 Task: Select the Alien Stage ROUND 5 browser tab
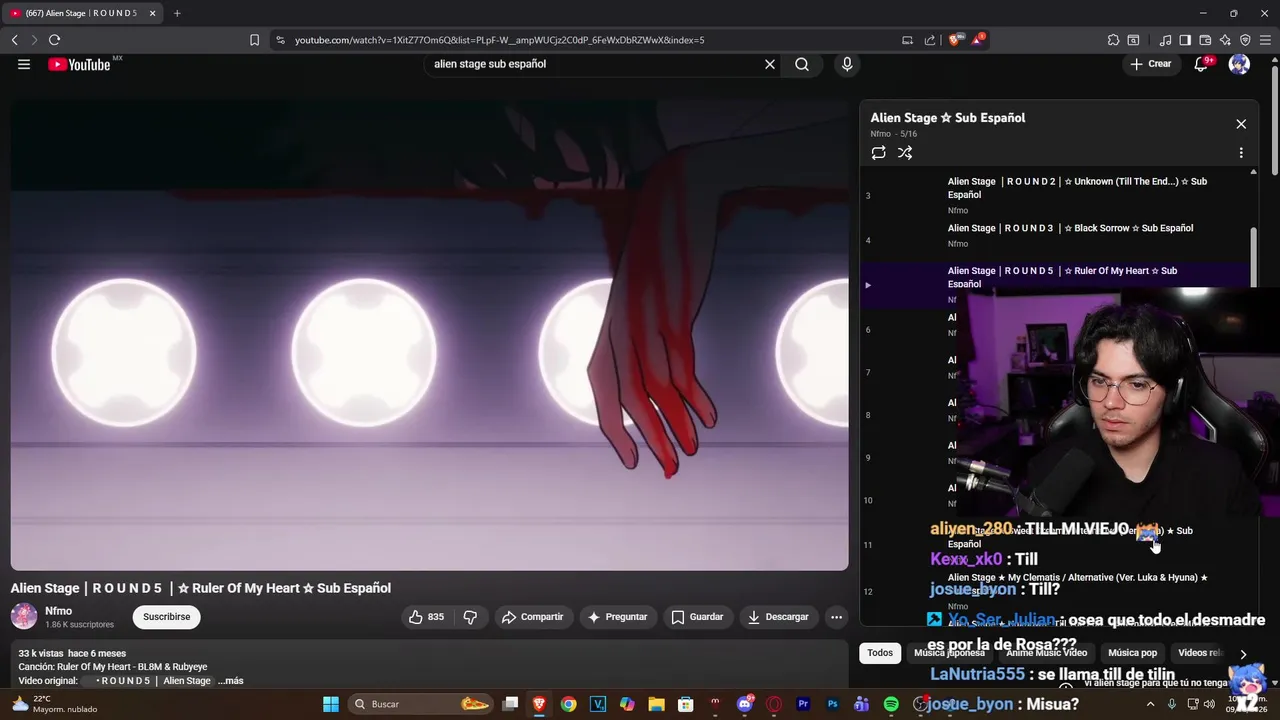[x=82, y=13]
